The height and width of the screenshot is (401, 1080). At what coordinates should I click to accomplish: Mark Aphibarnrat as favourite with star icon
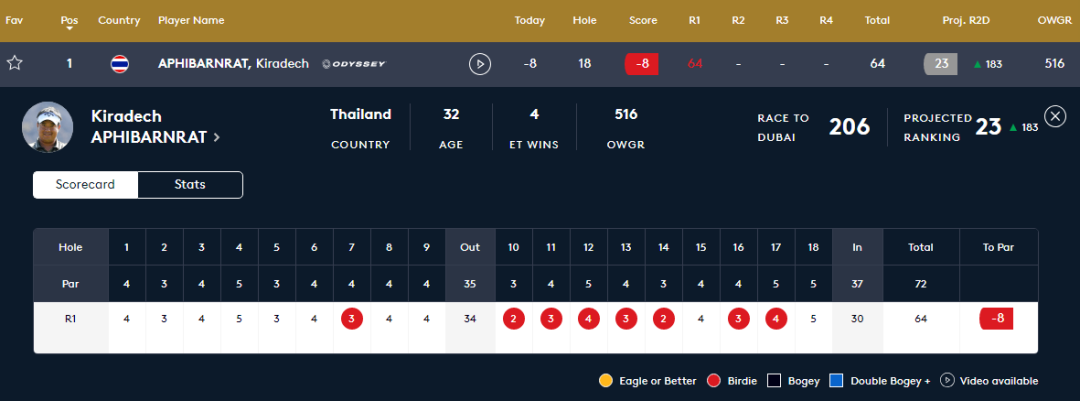coord(14,63)
